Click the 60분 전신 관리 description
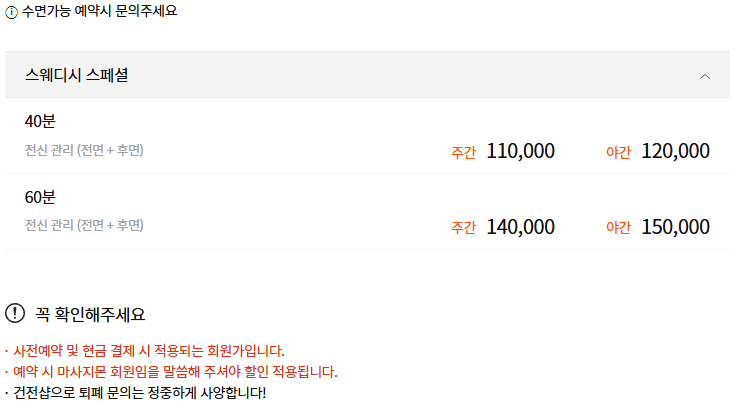The width and height of the screenshot is (738, 403). click(84, 225)
